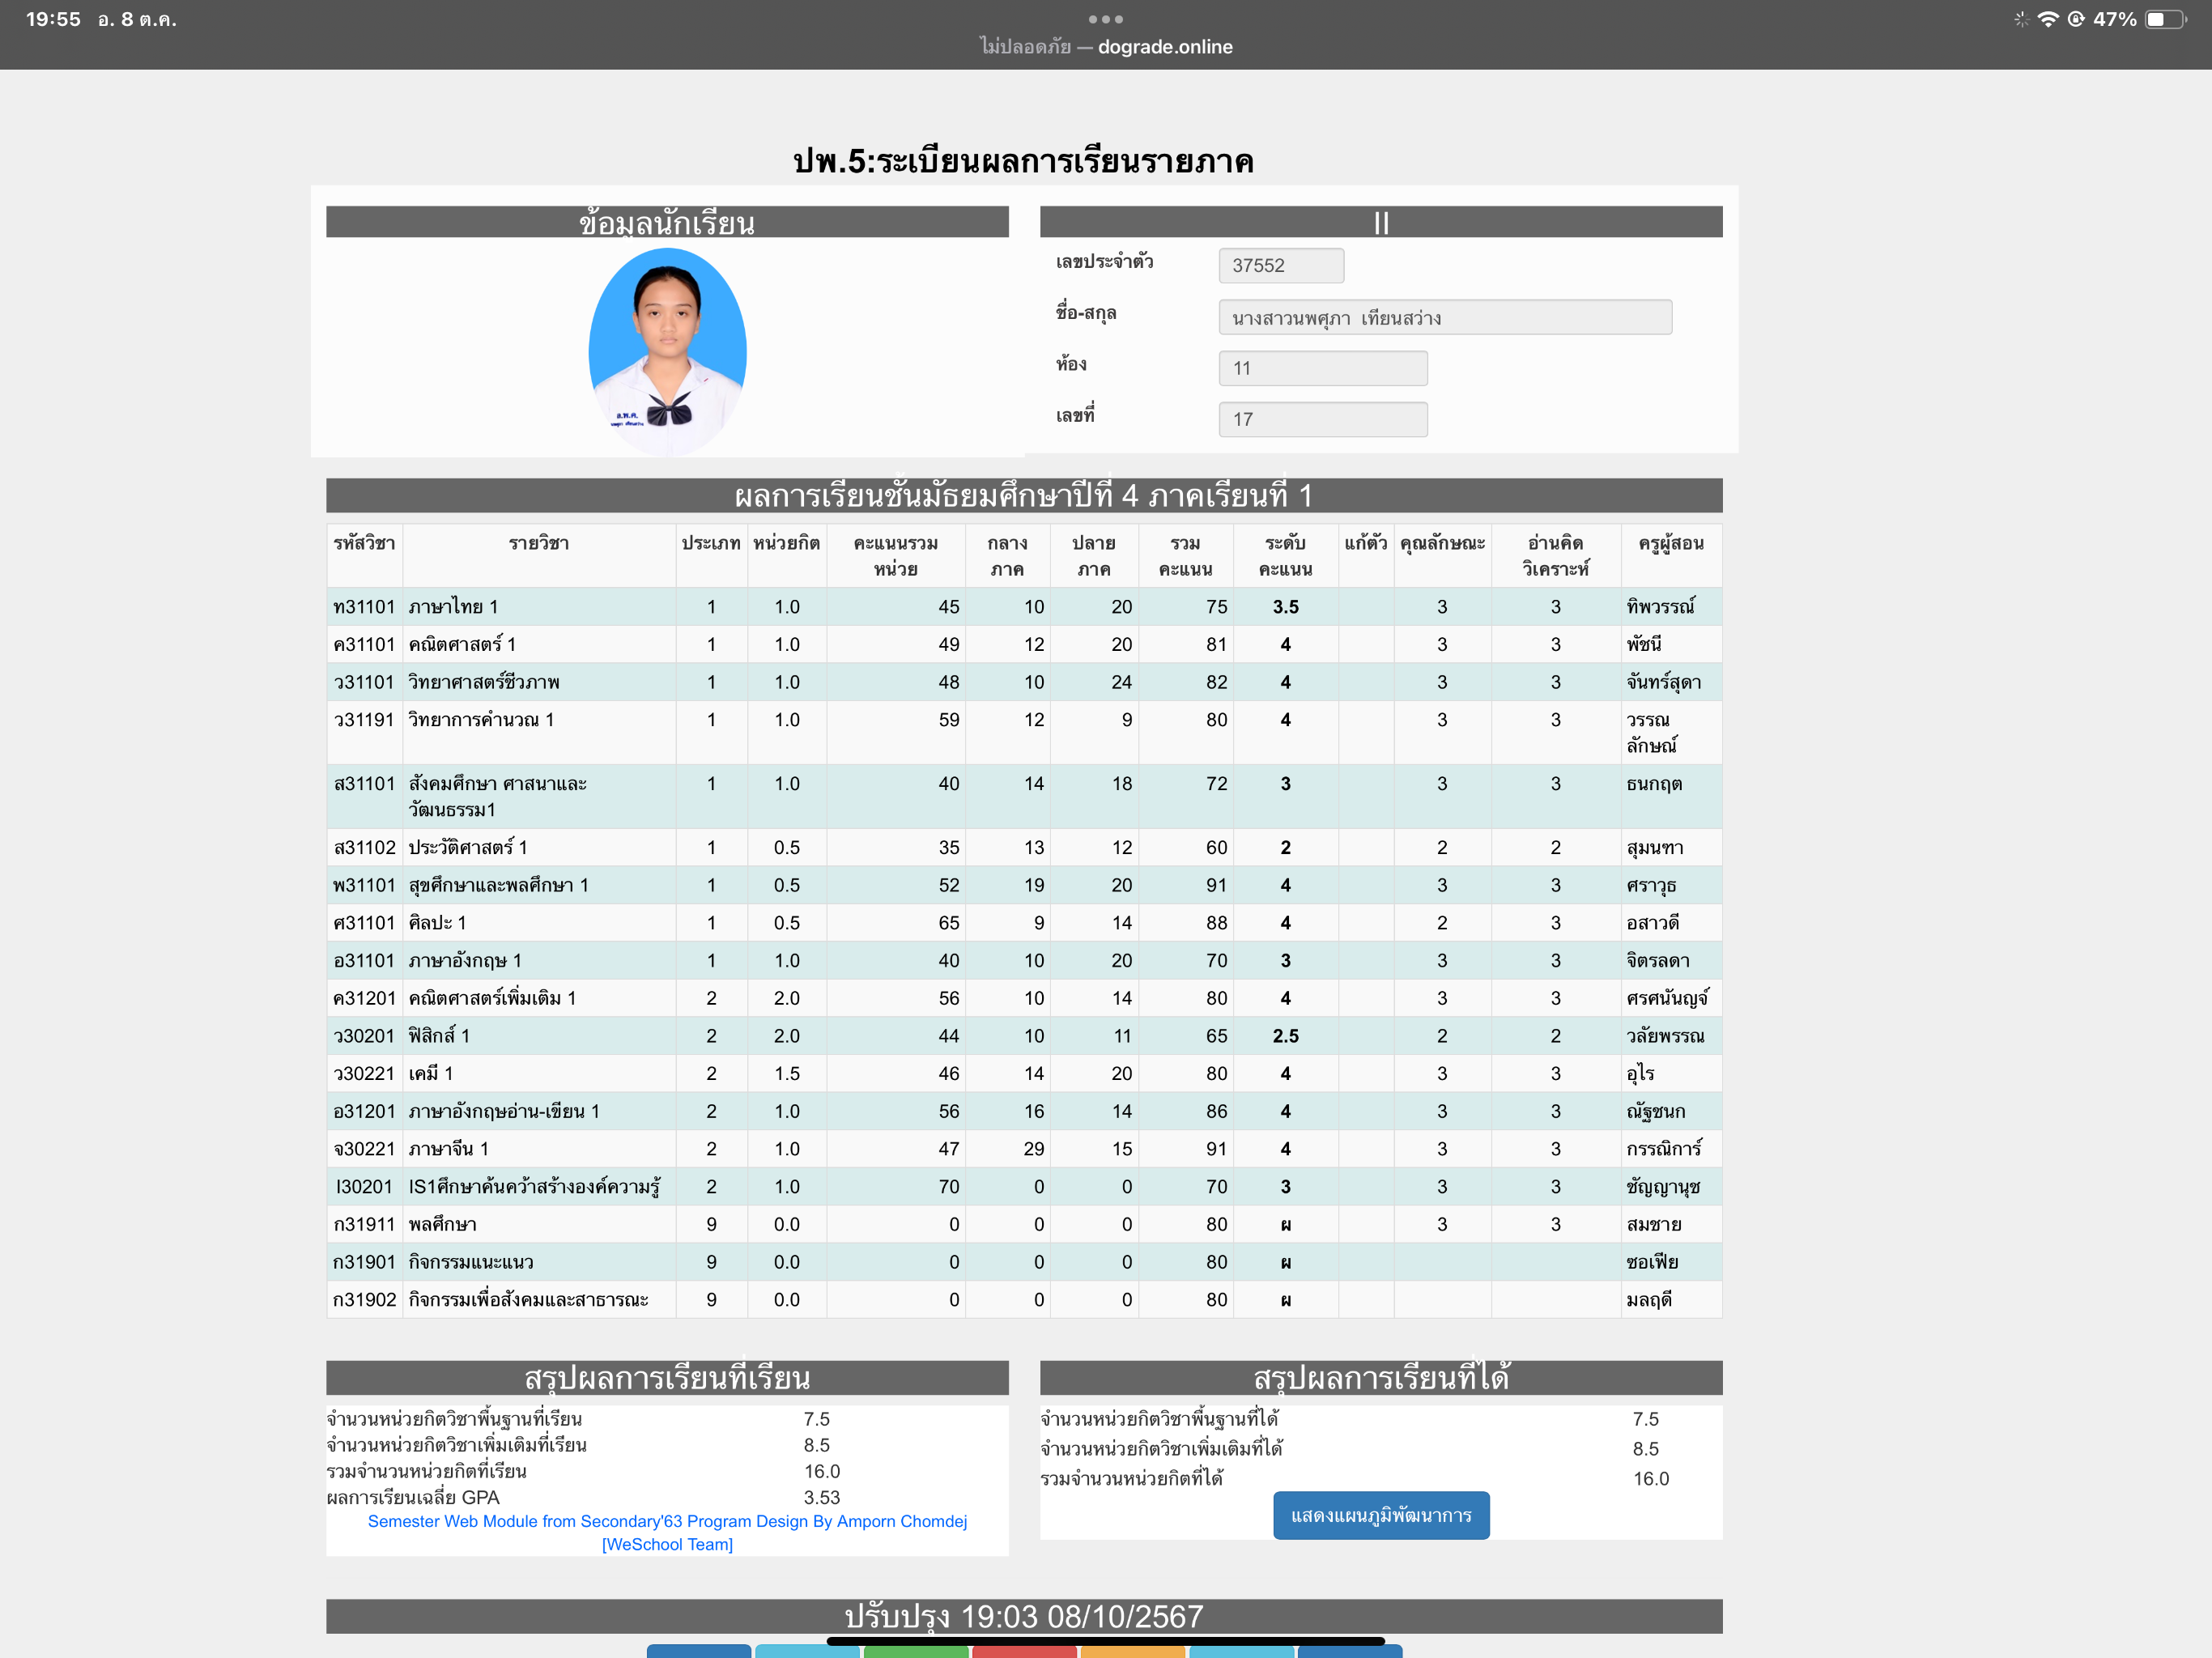Click the student portrait photo
The height and width of the screenshot is (1658, 2212).
pyautogui.click(x=667, y=351)
